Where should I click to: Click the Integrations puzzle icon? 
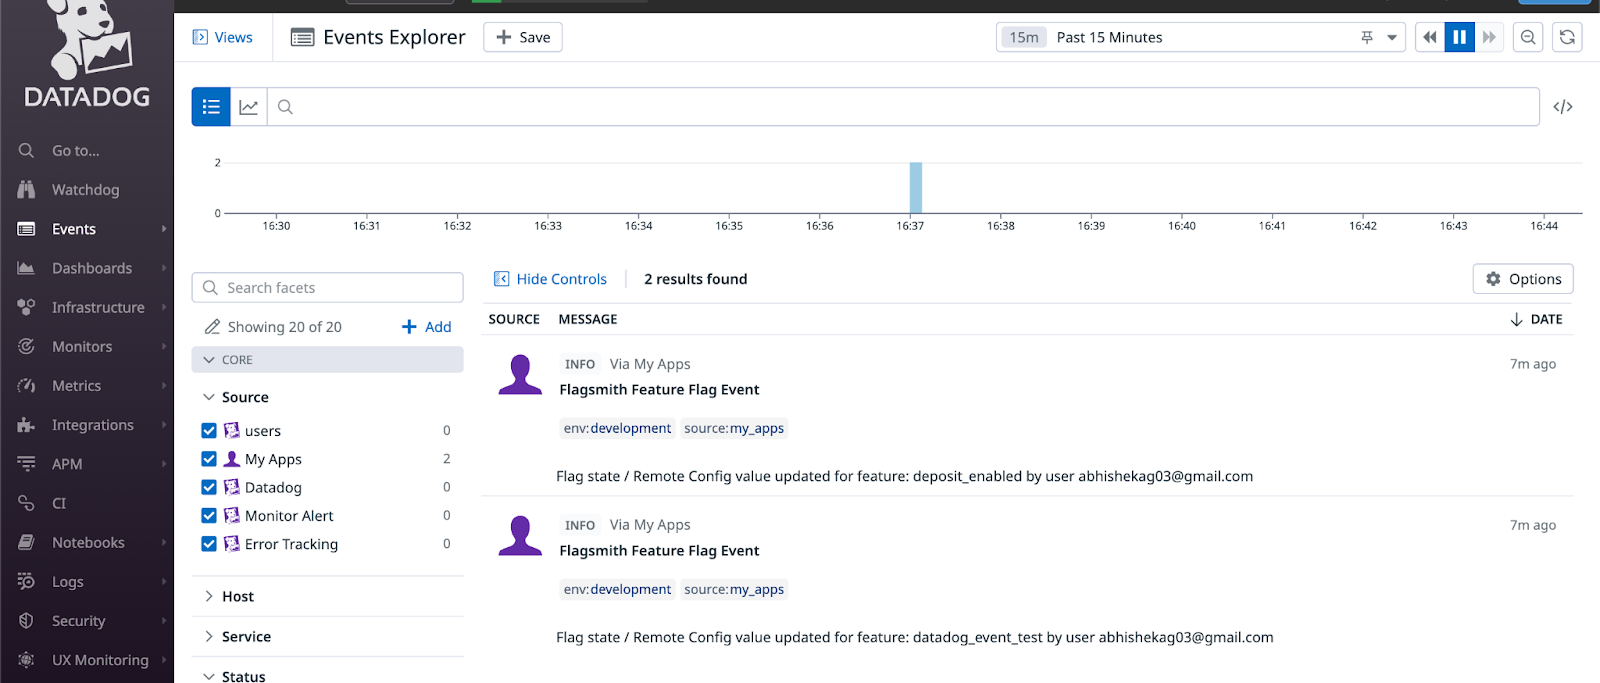point(26,425)
